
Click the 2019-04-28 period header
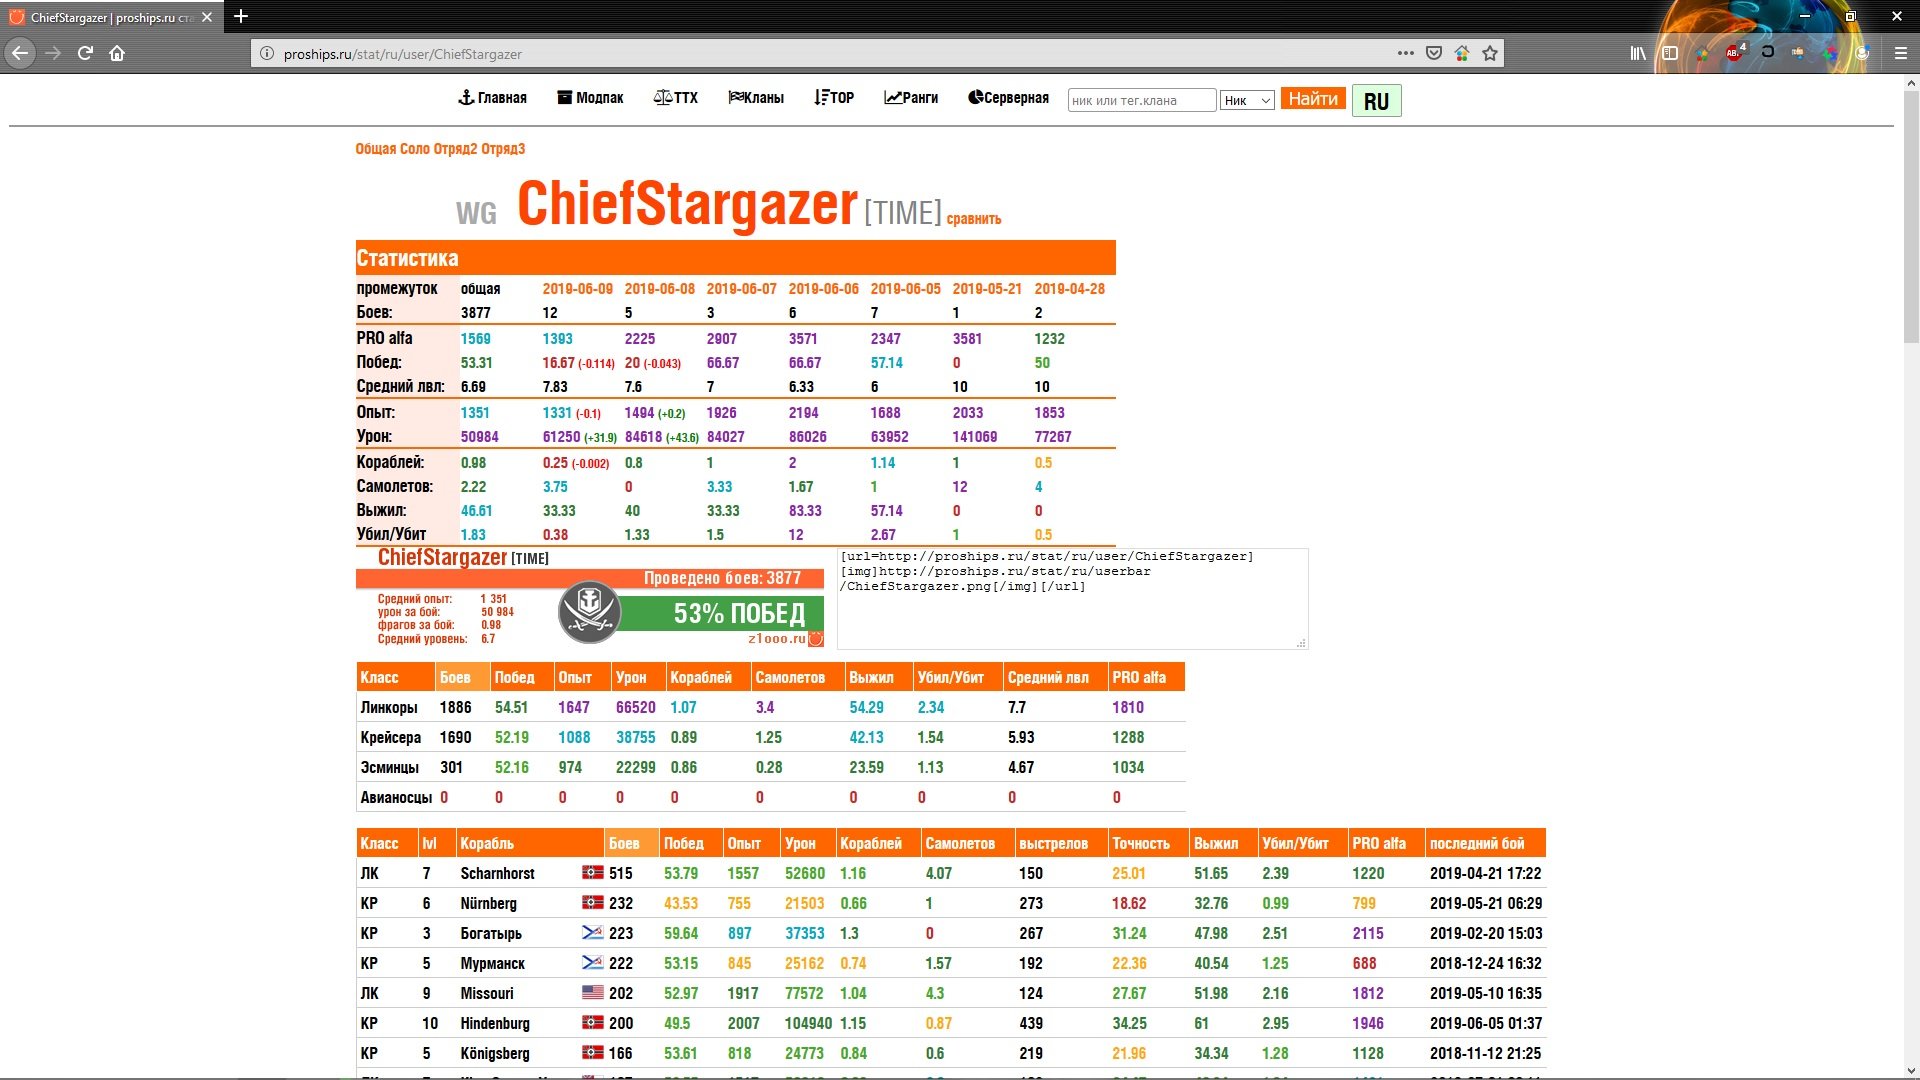(1069, 289)
